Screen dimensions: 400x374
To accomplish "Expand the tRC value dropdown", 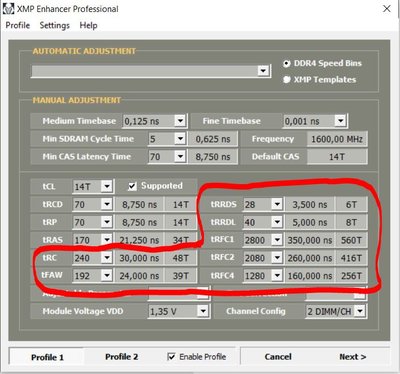I will (x=106, y=258).
